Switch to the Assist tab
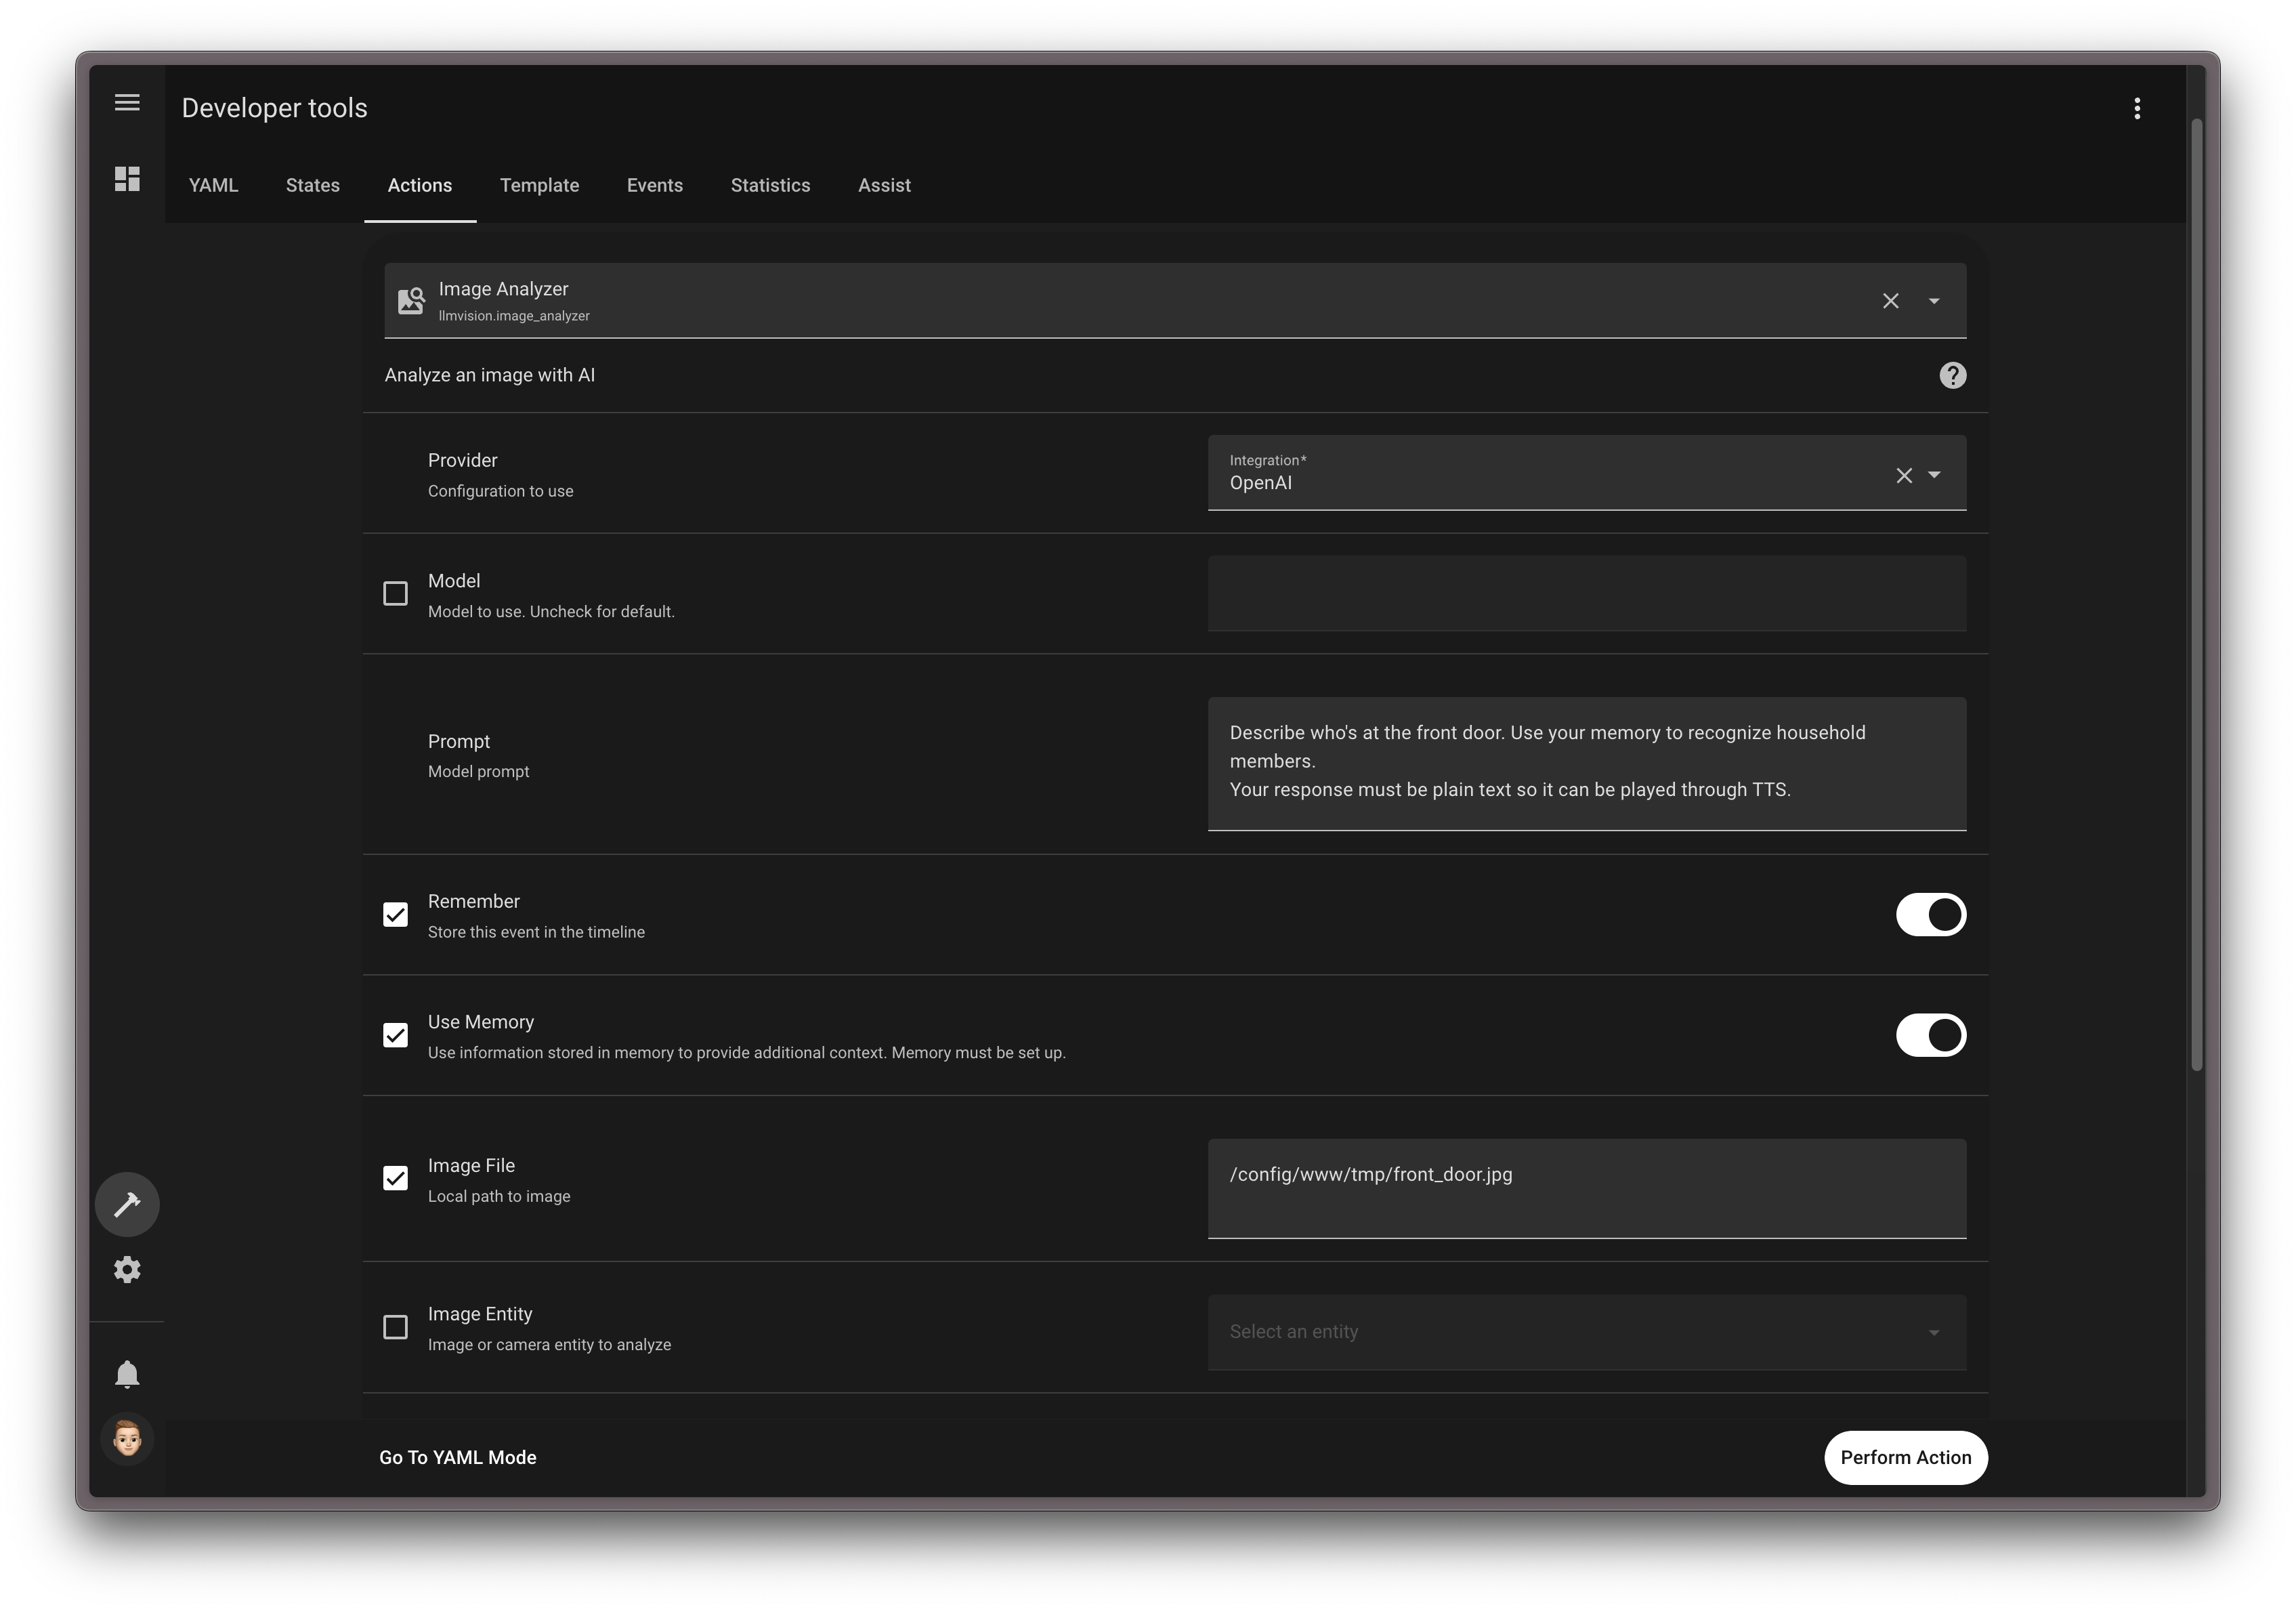 pos(884,185)
